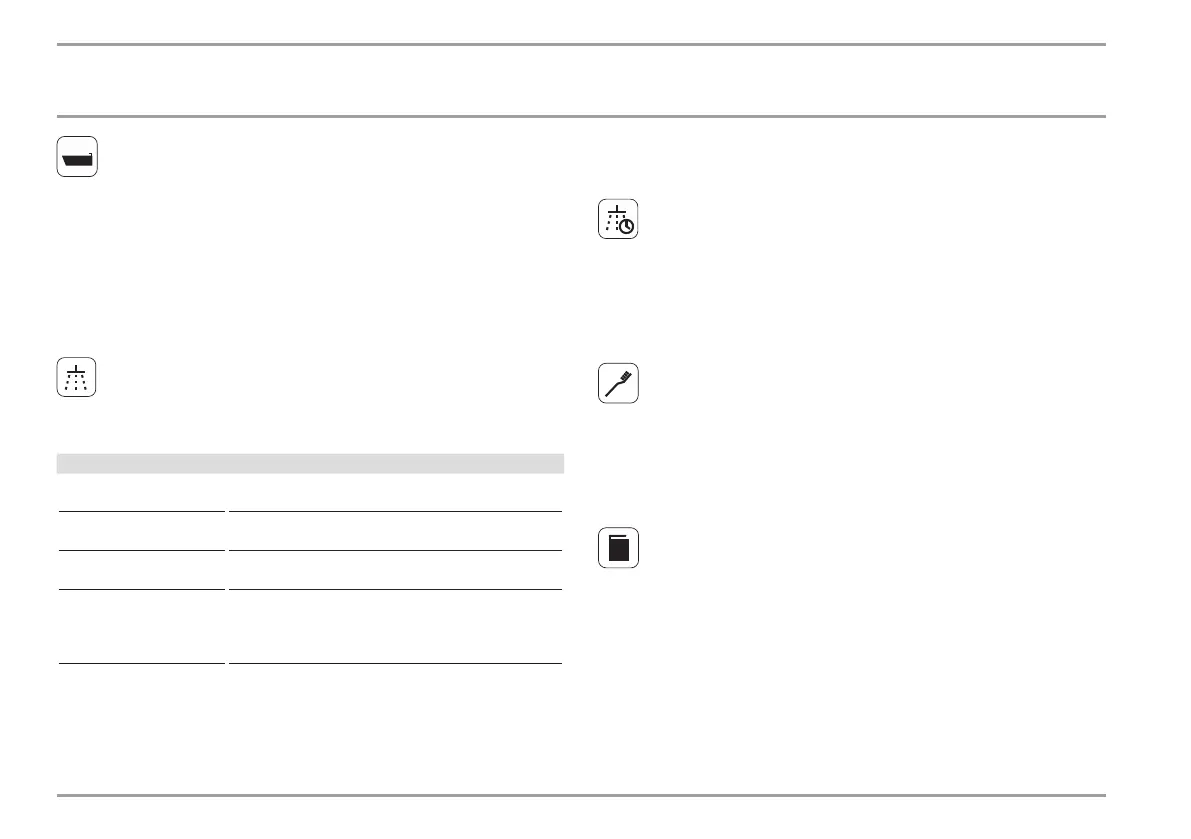This screenshot has width=1191, height=839.
Task: Click the grey table header bar
Action: coord(310,463)
